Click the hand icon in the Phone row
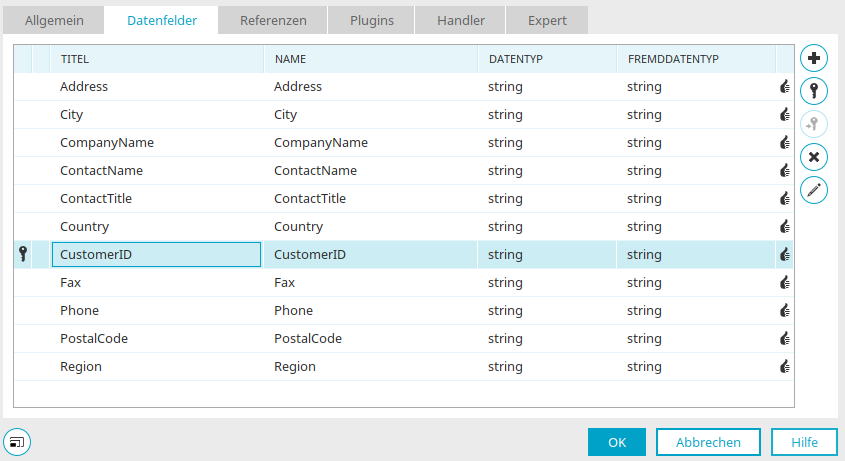Screen dimensions: 845x461 (785, 311)
